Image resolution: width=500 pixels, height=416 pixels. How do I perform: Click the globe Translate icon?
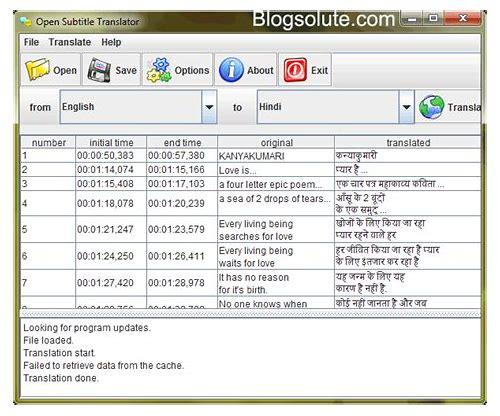431,107
